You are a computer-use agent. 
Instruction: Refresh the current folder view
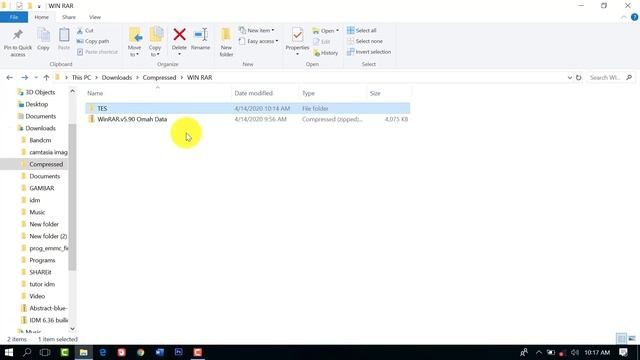tap(578, 78)
